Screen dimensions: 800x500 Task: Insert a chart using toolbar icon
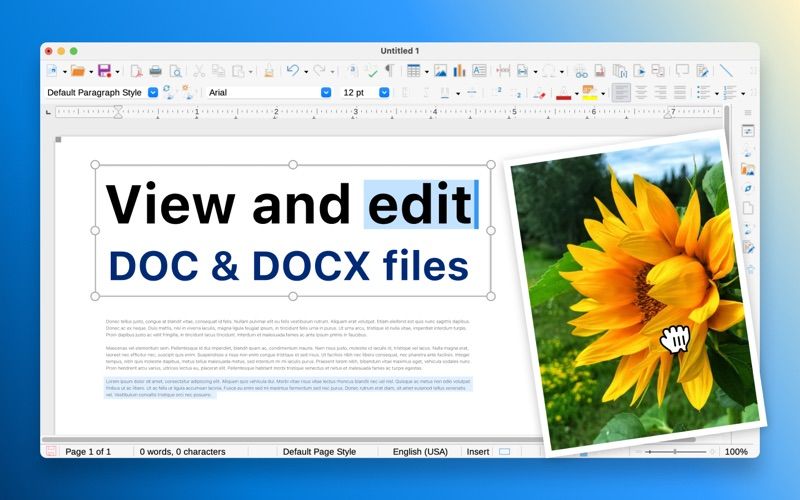click(x=459, y=71)
